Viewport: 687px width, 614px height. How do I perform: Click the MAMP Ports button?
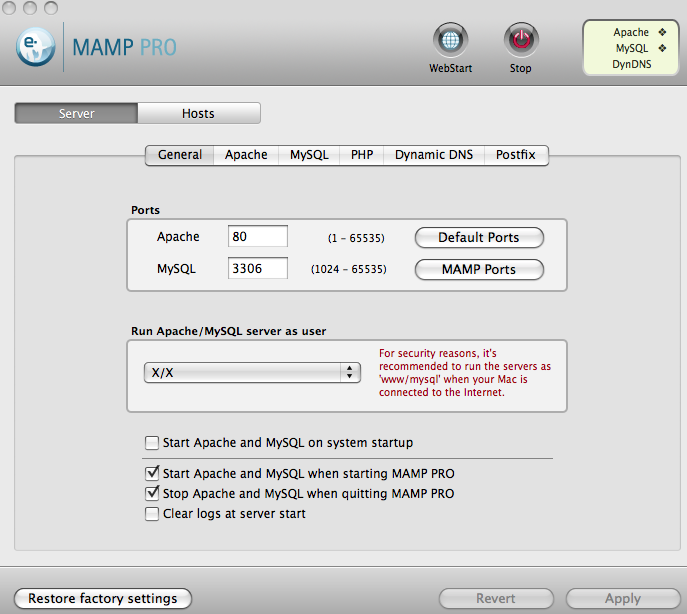click(479, 269)
